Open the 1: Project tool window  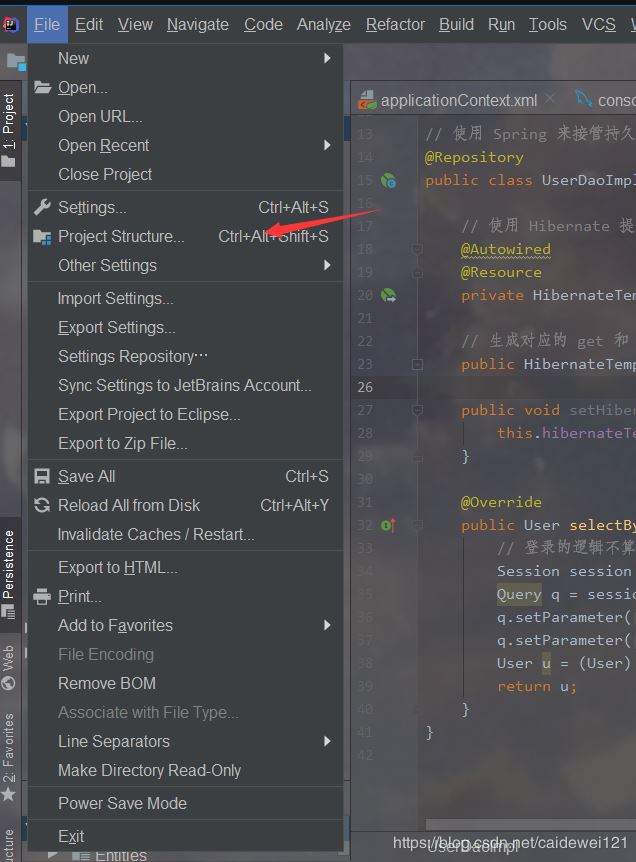[x=9, y=130]
